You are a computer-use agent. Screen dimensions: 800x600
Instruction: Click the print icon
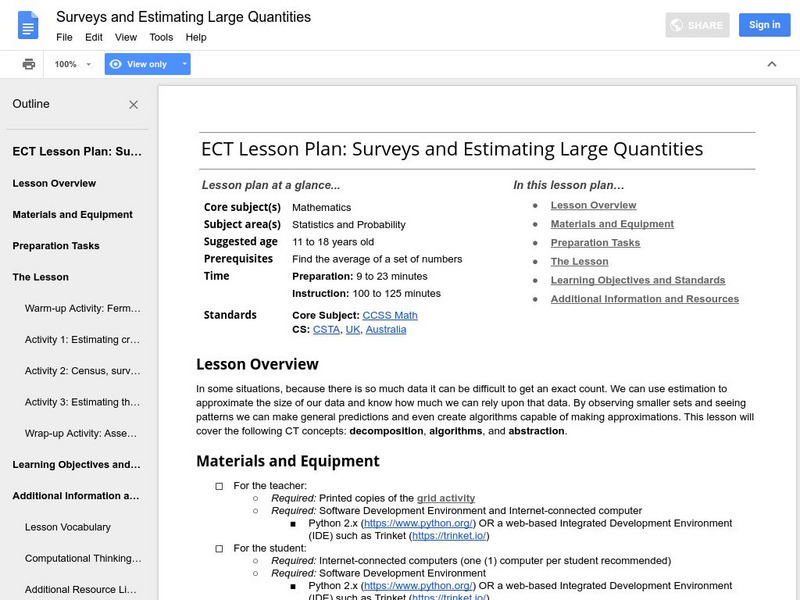click(29, 64)
